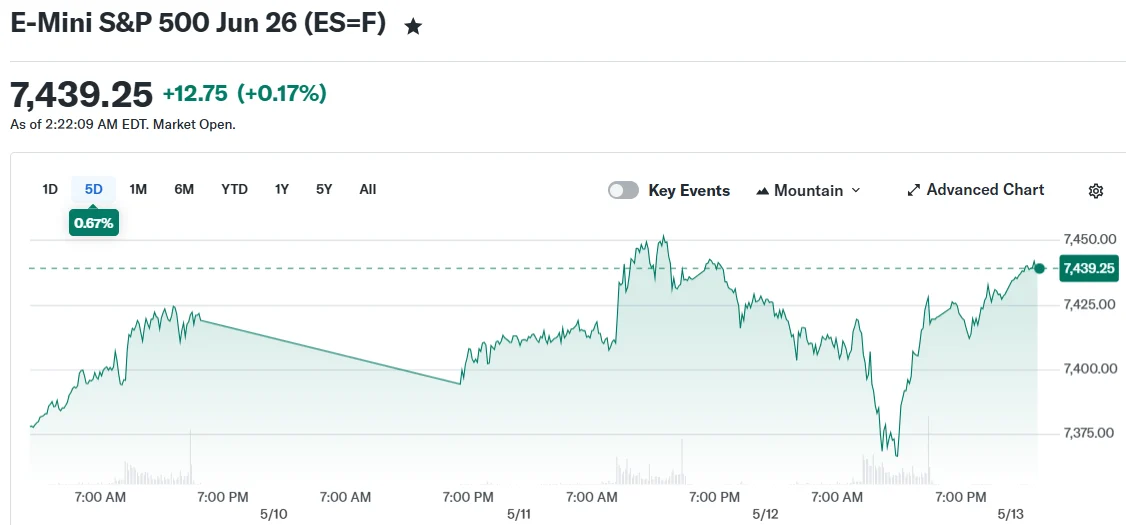This screenshot has width=1126, height=525.
Task: Choose the YTD range
Action: click(234, 190)
